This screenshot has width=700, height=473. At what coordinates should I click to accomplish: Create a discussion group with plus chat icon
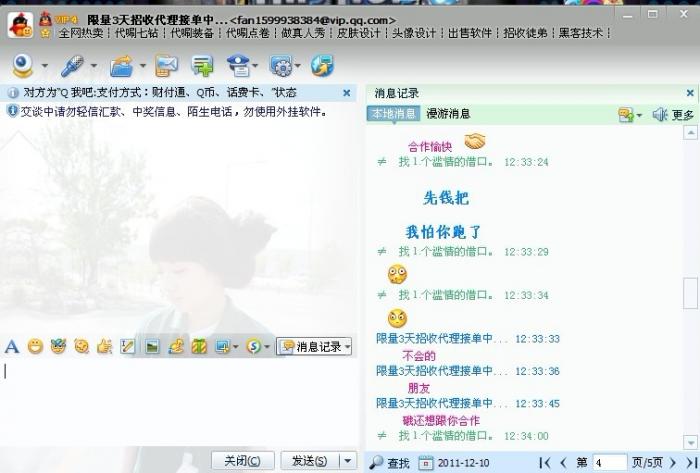(x=202, y=66)
